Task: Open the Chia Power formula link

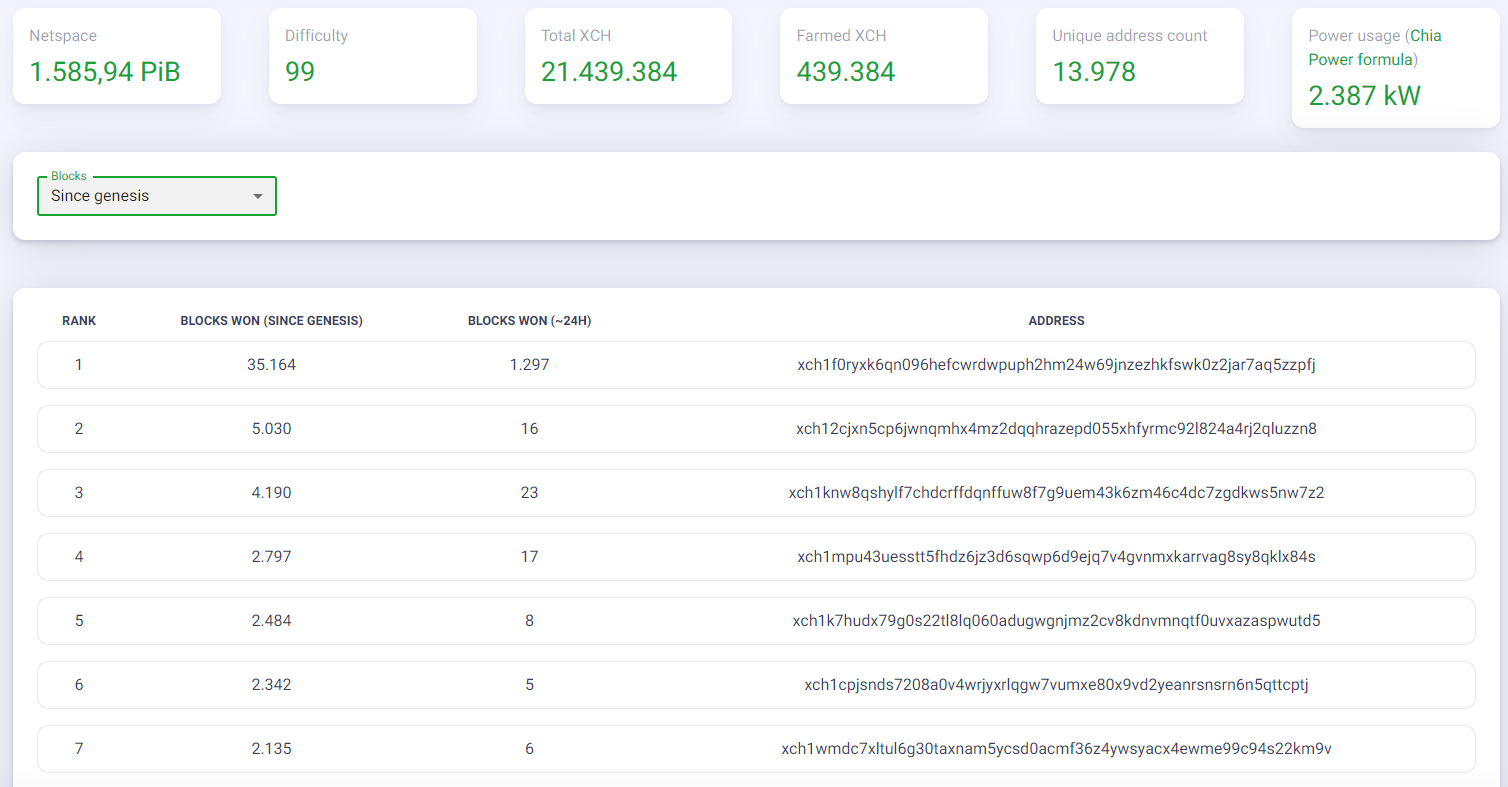Action: pos(1375,47)
